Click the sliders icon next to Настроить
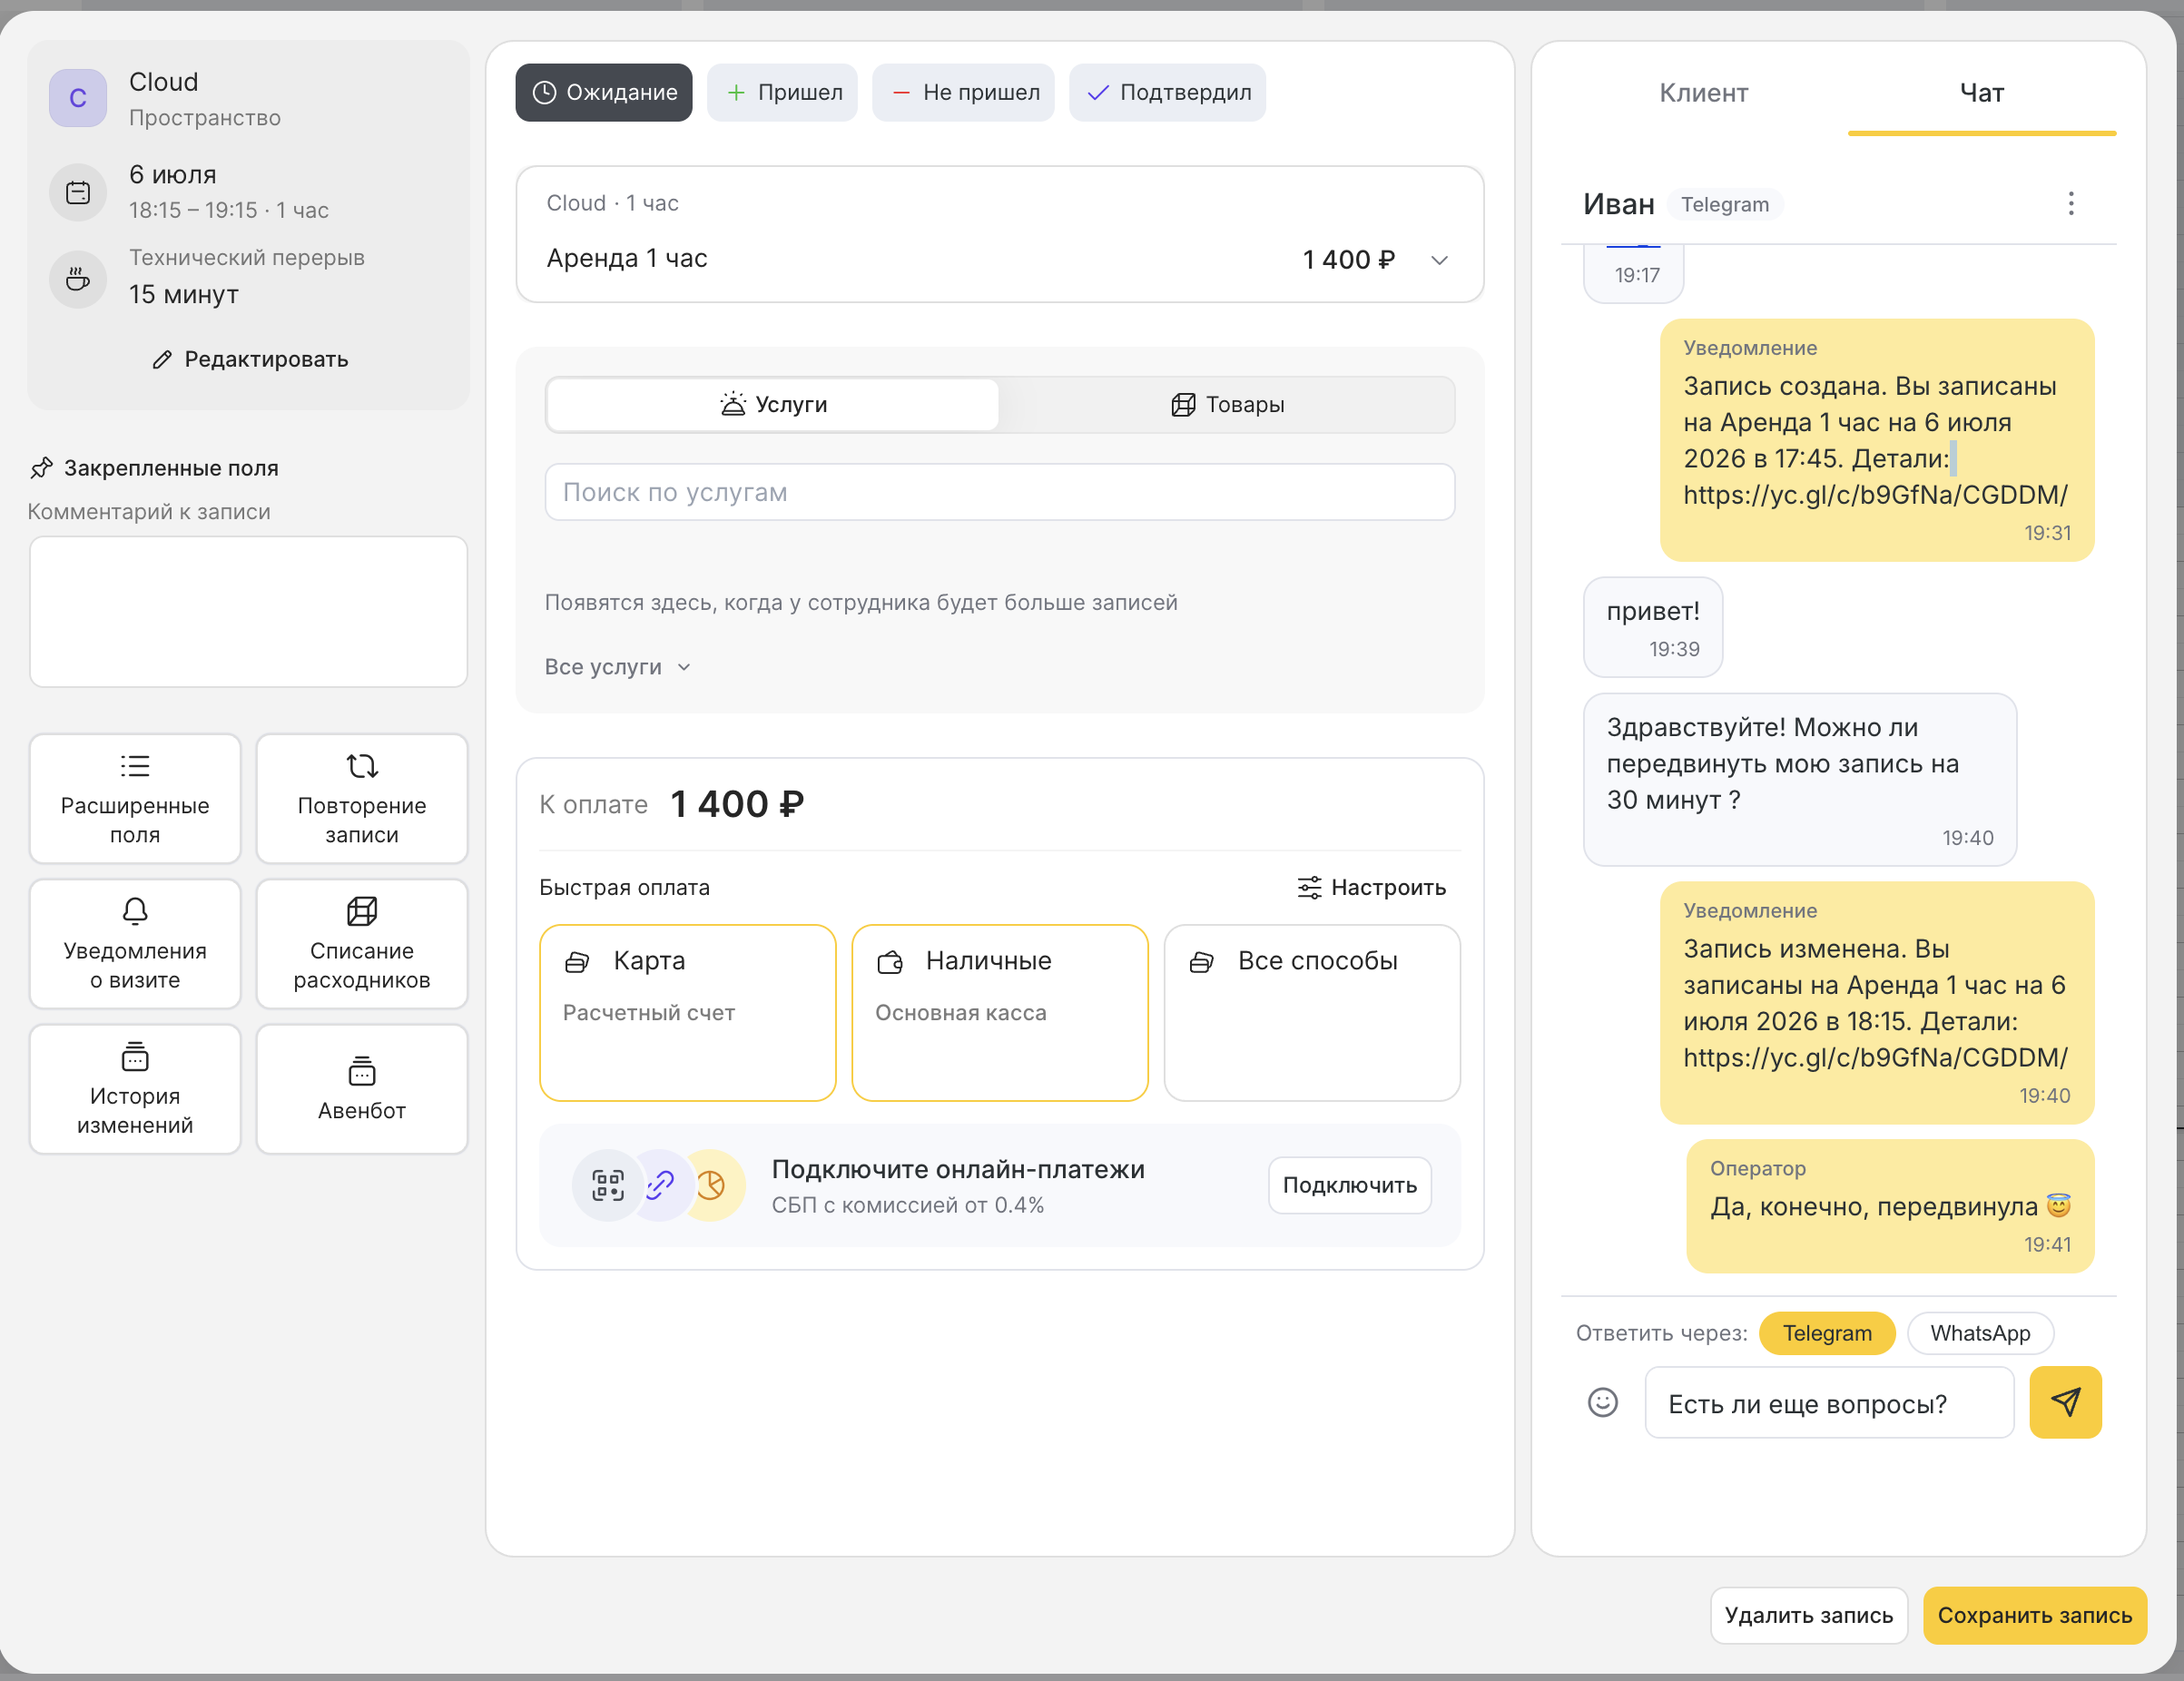 1309,888
